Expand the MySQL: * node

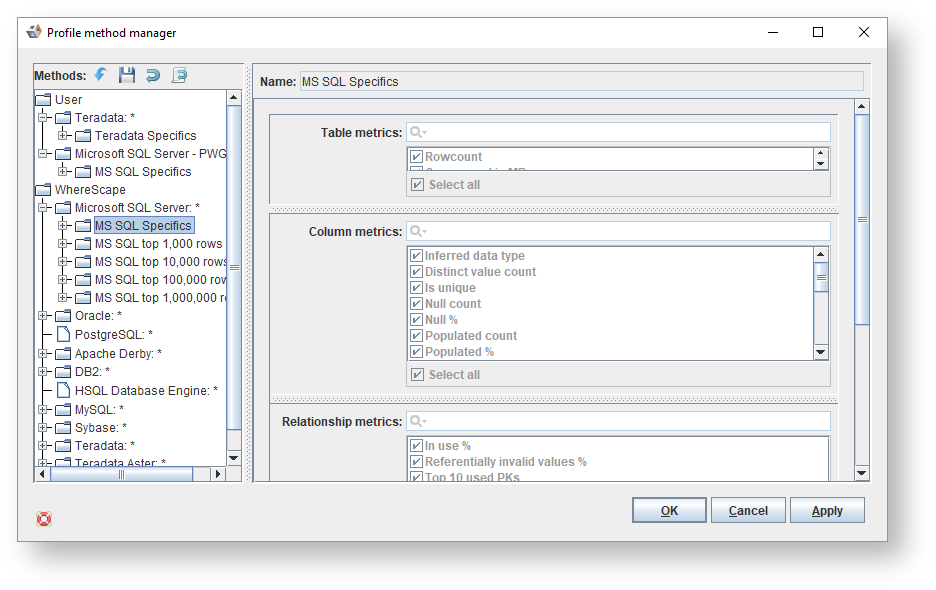click(x=43, y=410)
